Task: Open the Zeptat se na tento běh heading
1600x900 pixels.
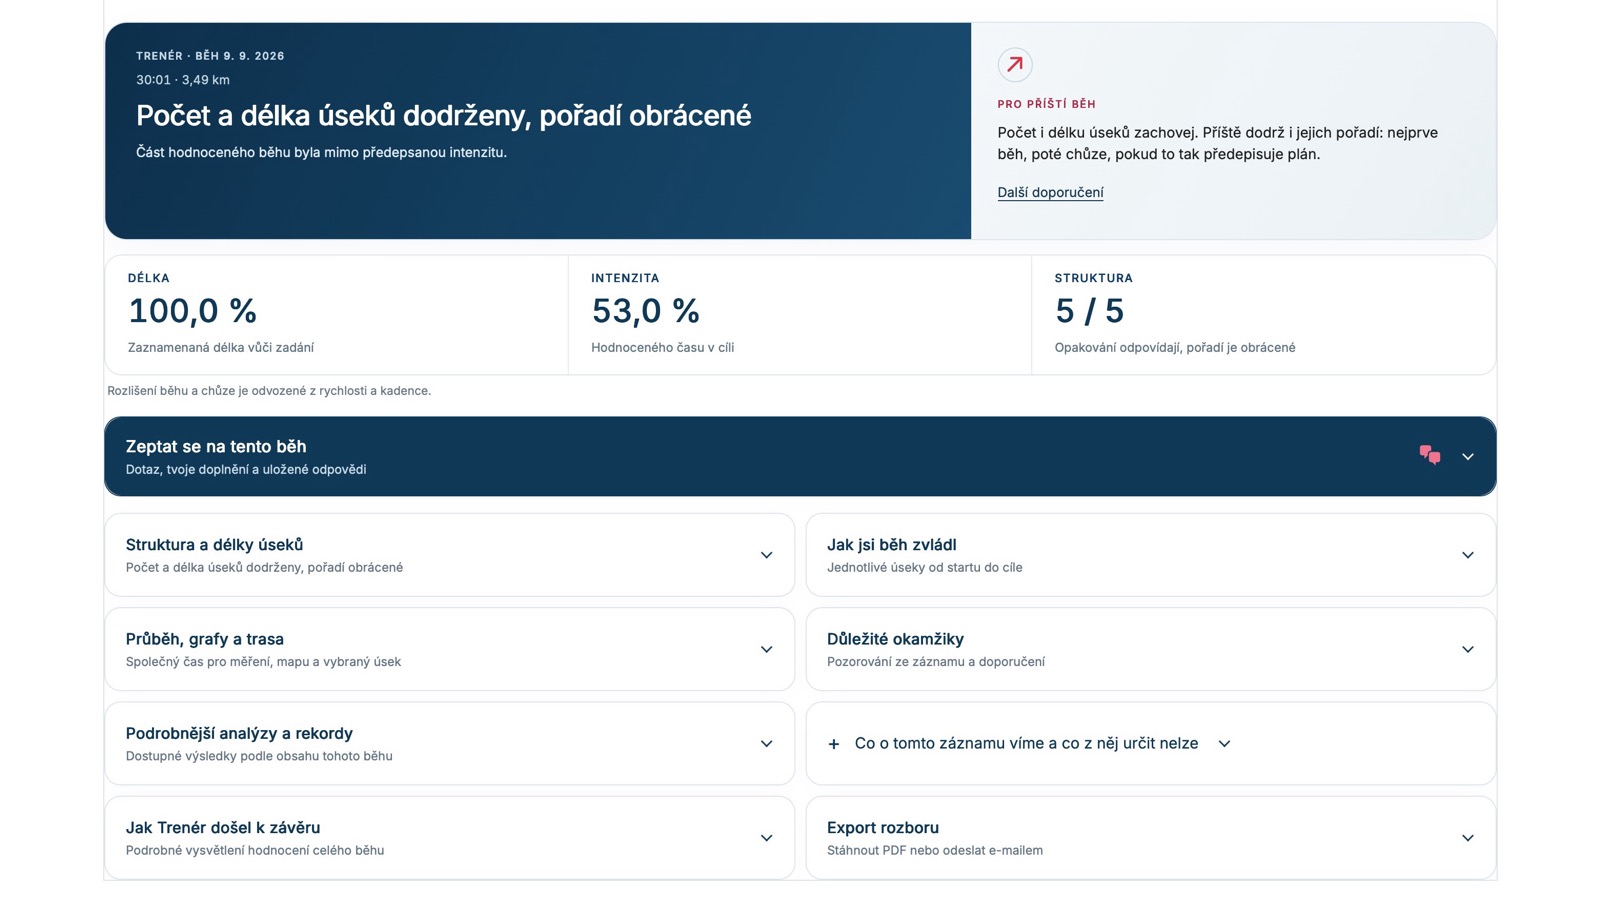Action: [216, 447]
